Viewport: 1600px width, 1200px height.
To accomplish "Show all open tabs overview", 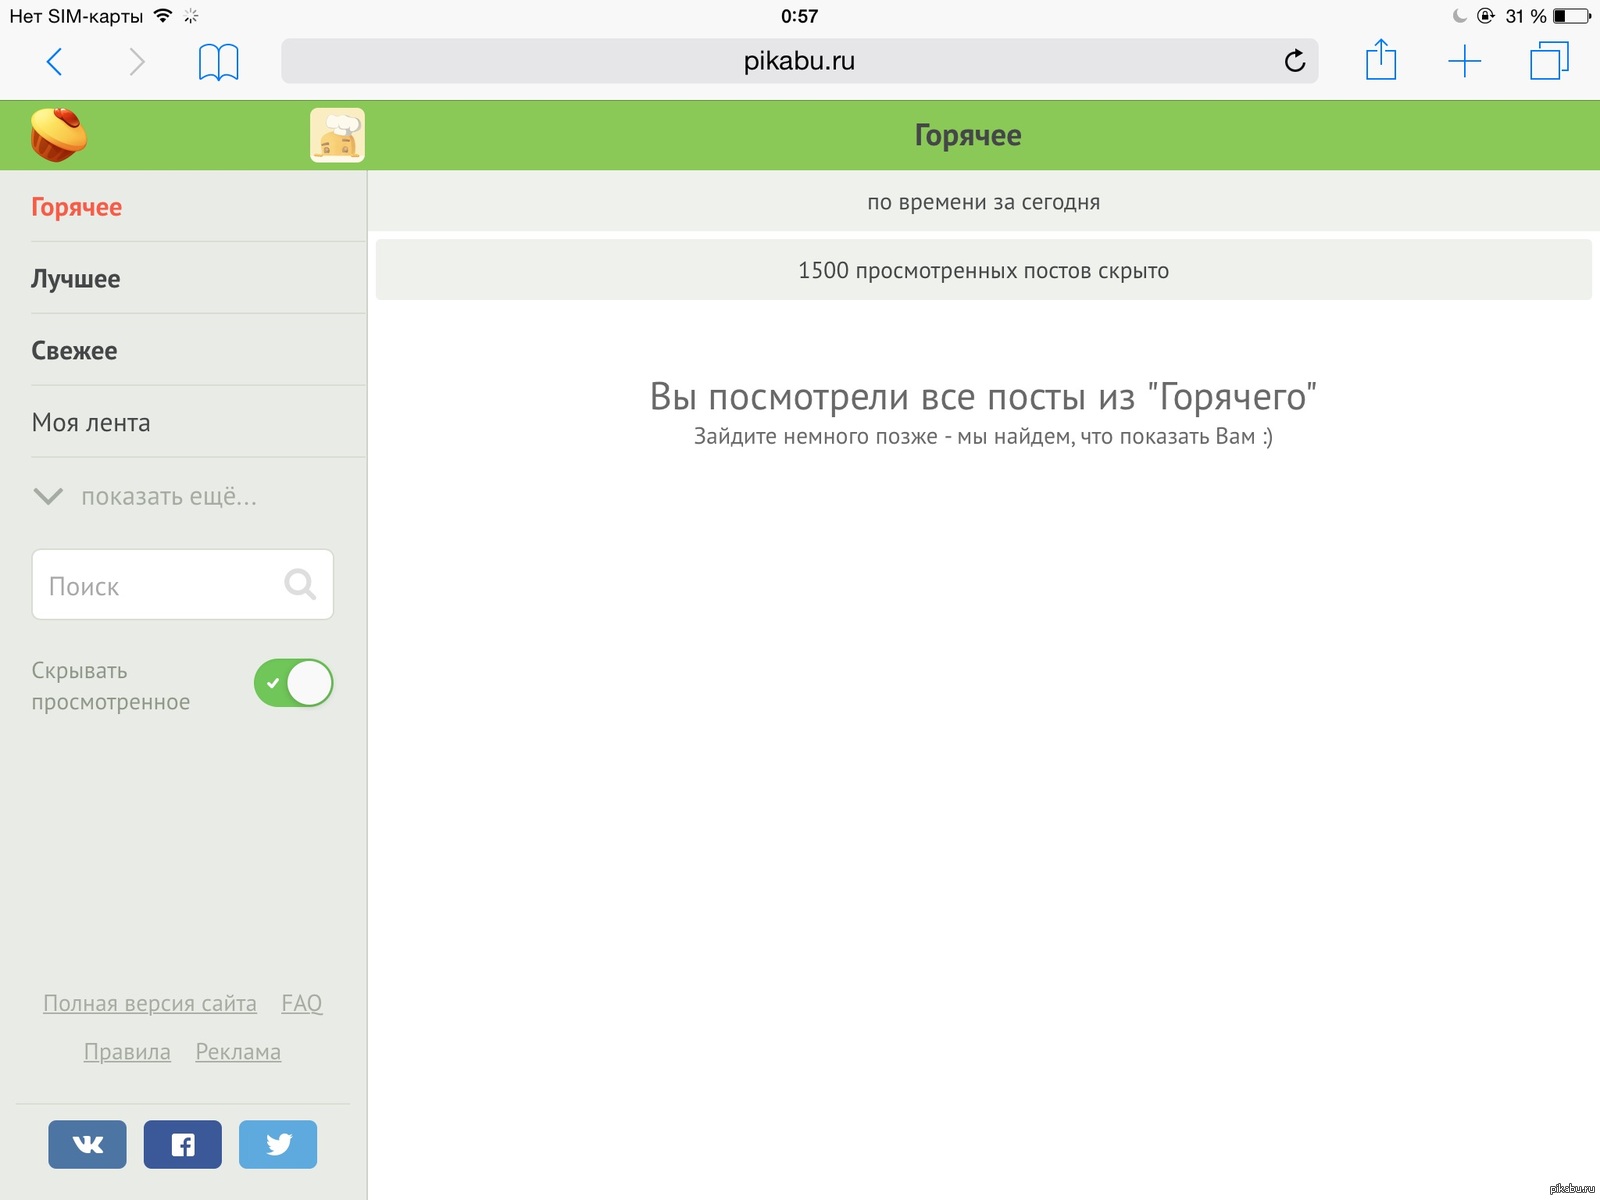I will [1549, 61].
